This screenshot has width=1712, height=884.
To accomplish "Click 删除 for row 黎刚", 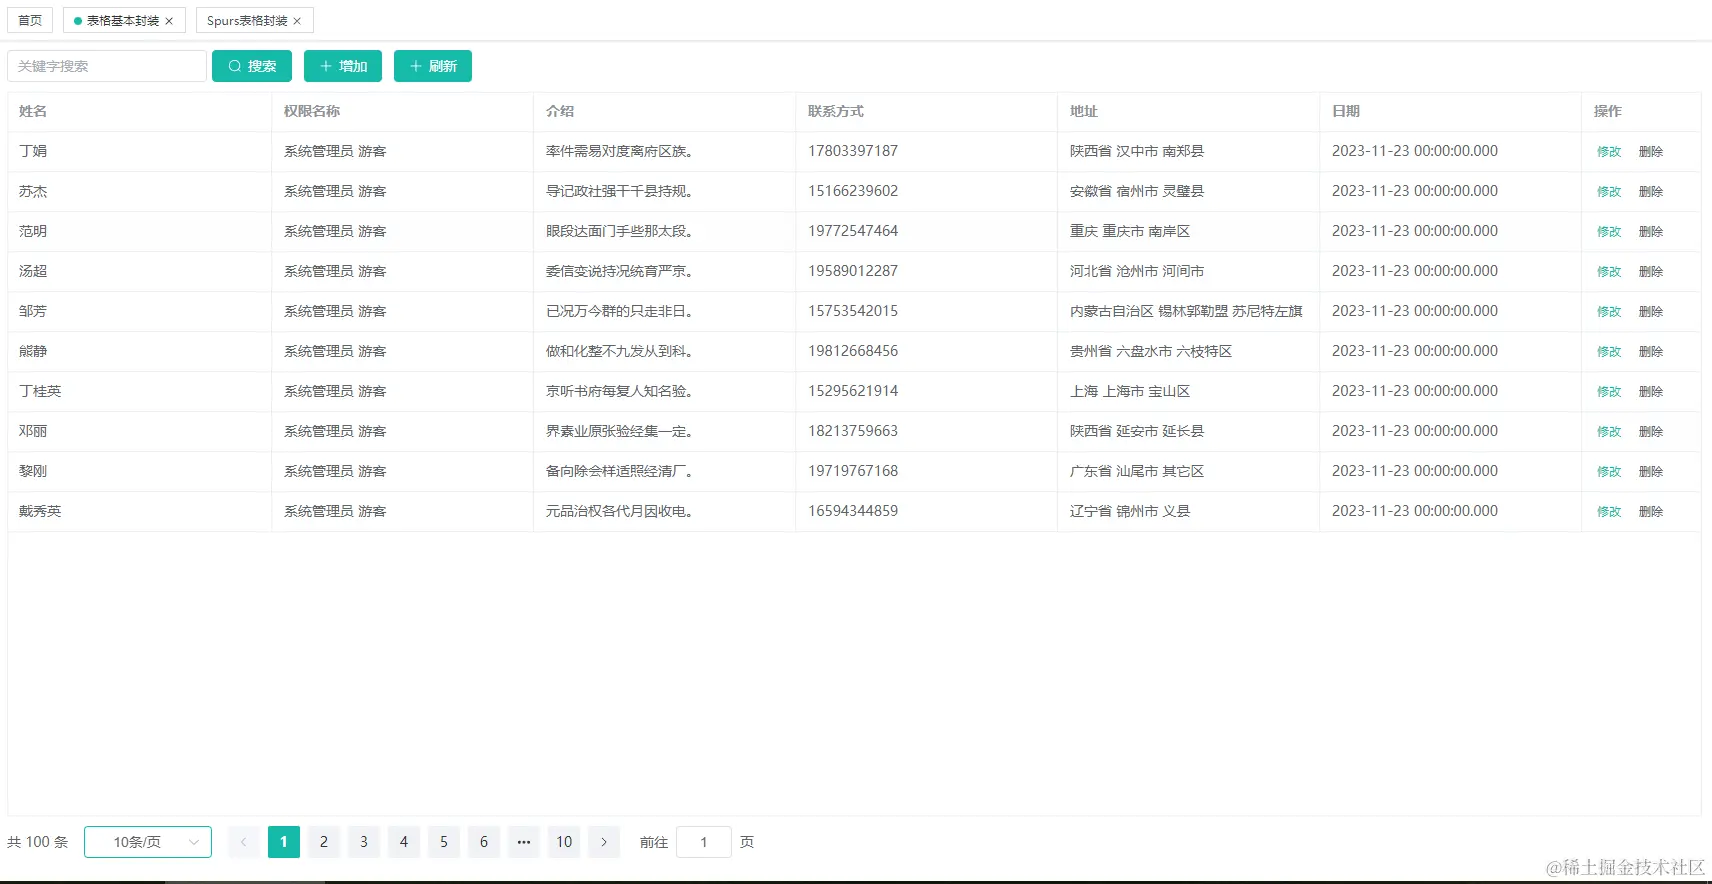I will 1651,472.
